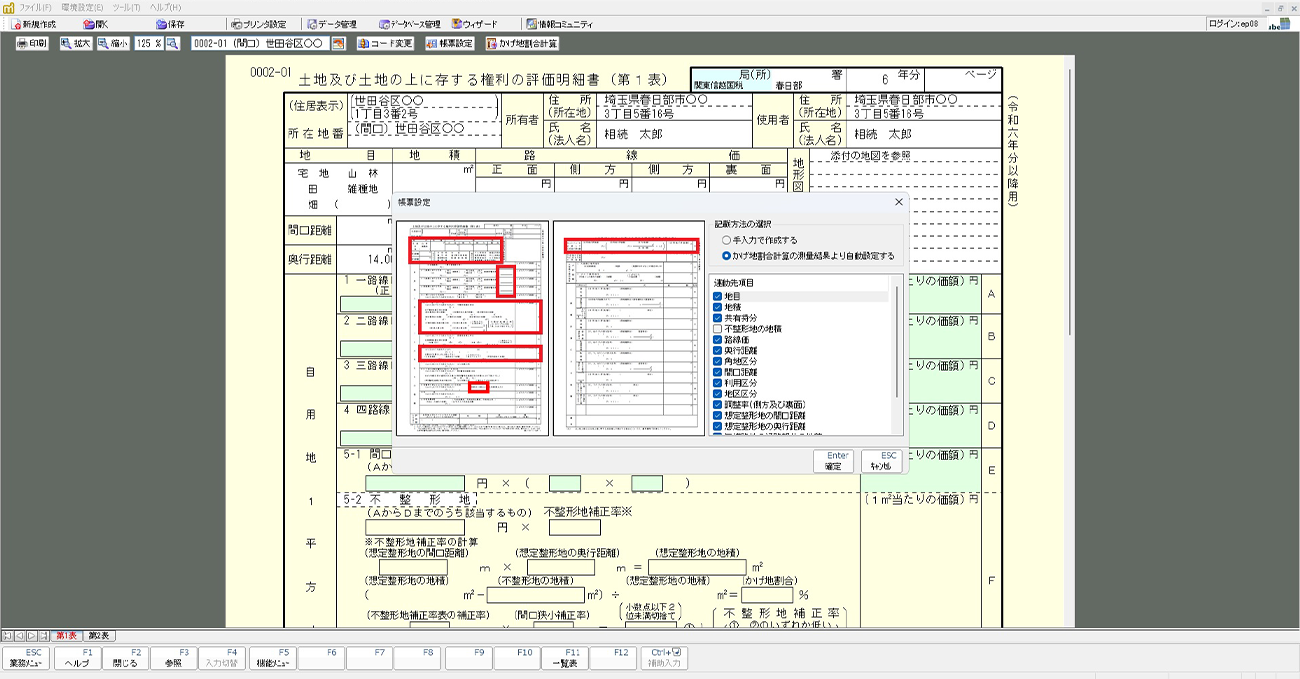Enable the 不整形地の地積 checkbox
Image resolution: width=1300 pixels, height=679 pixels.
point(717,328)
